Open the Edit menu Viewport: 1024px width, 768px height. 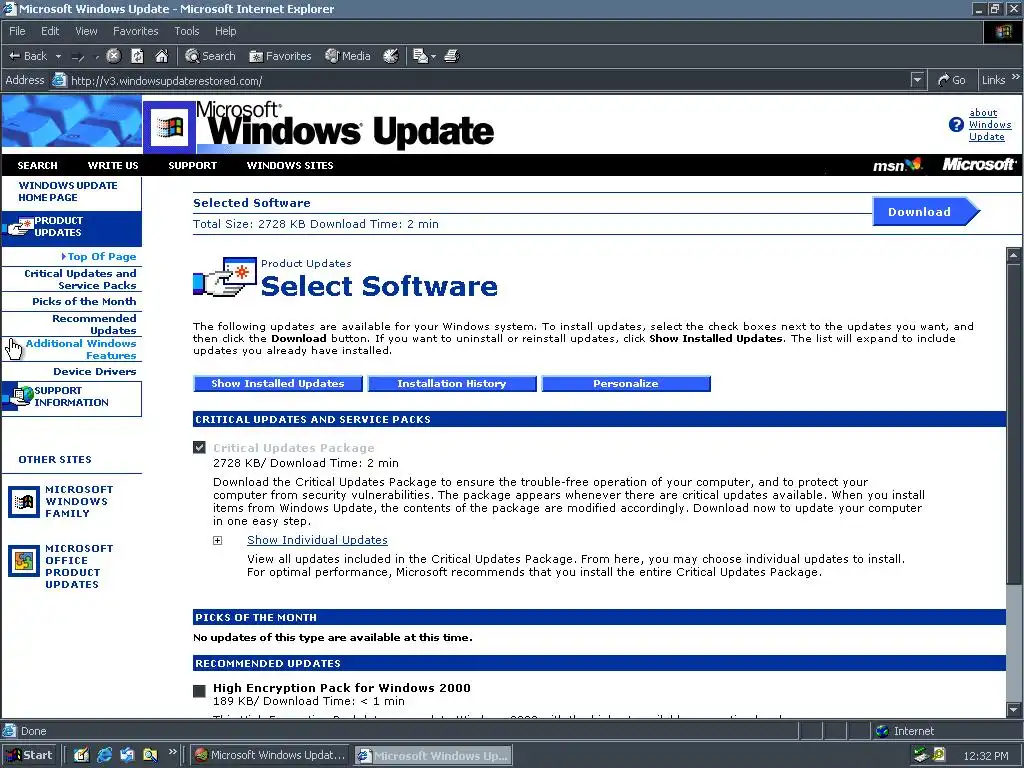tap(50, 31)
